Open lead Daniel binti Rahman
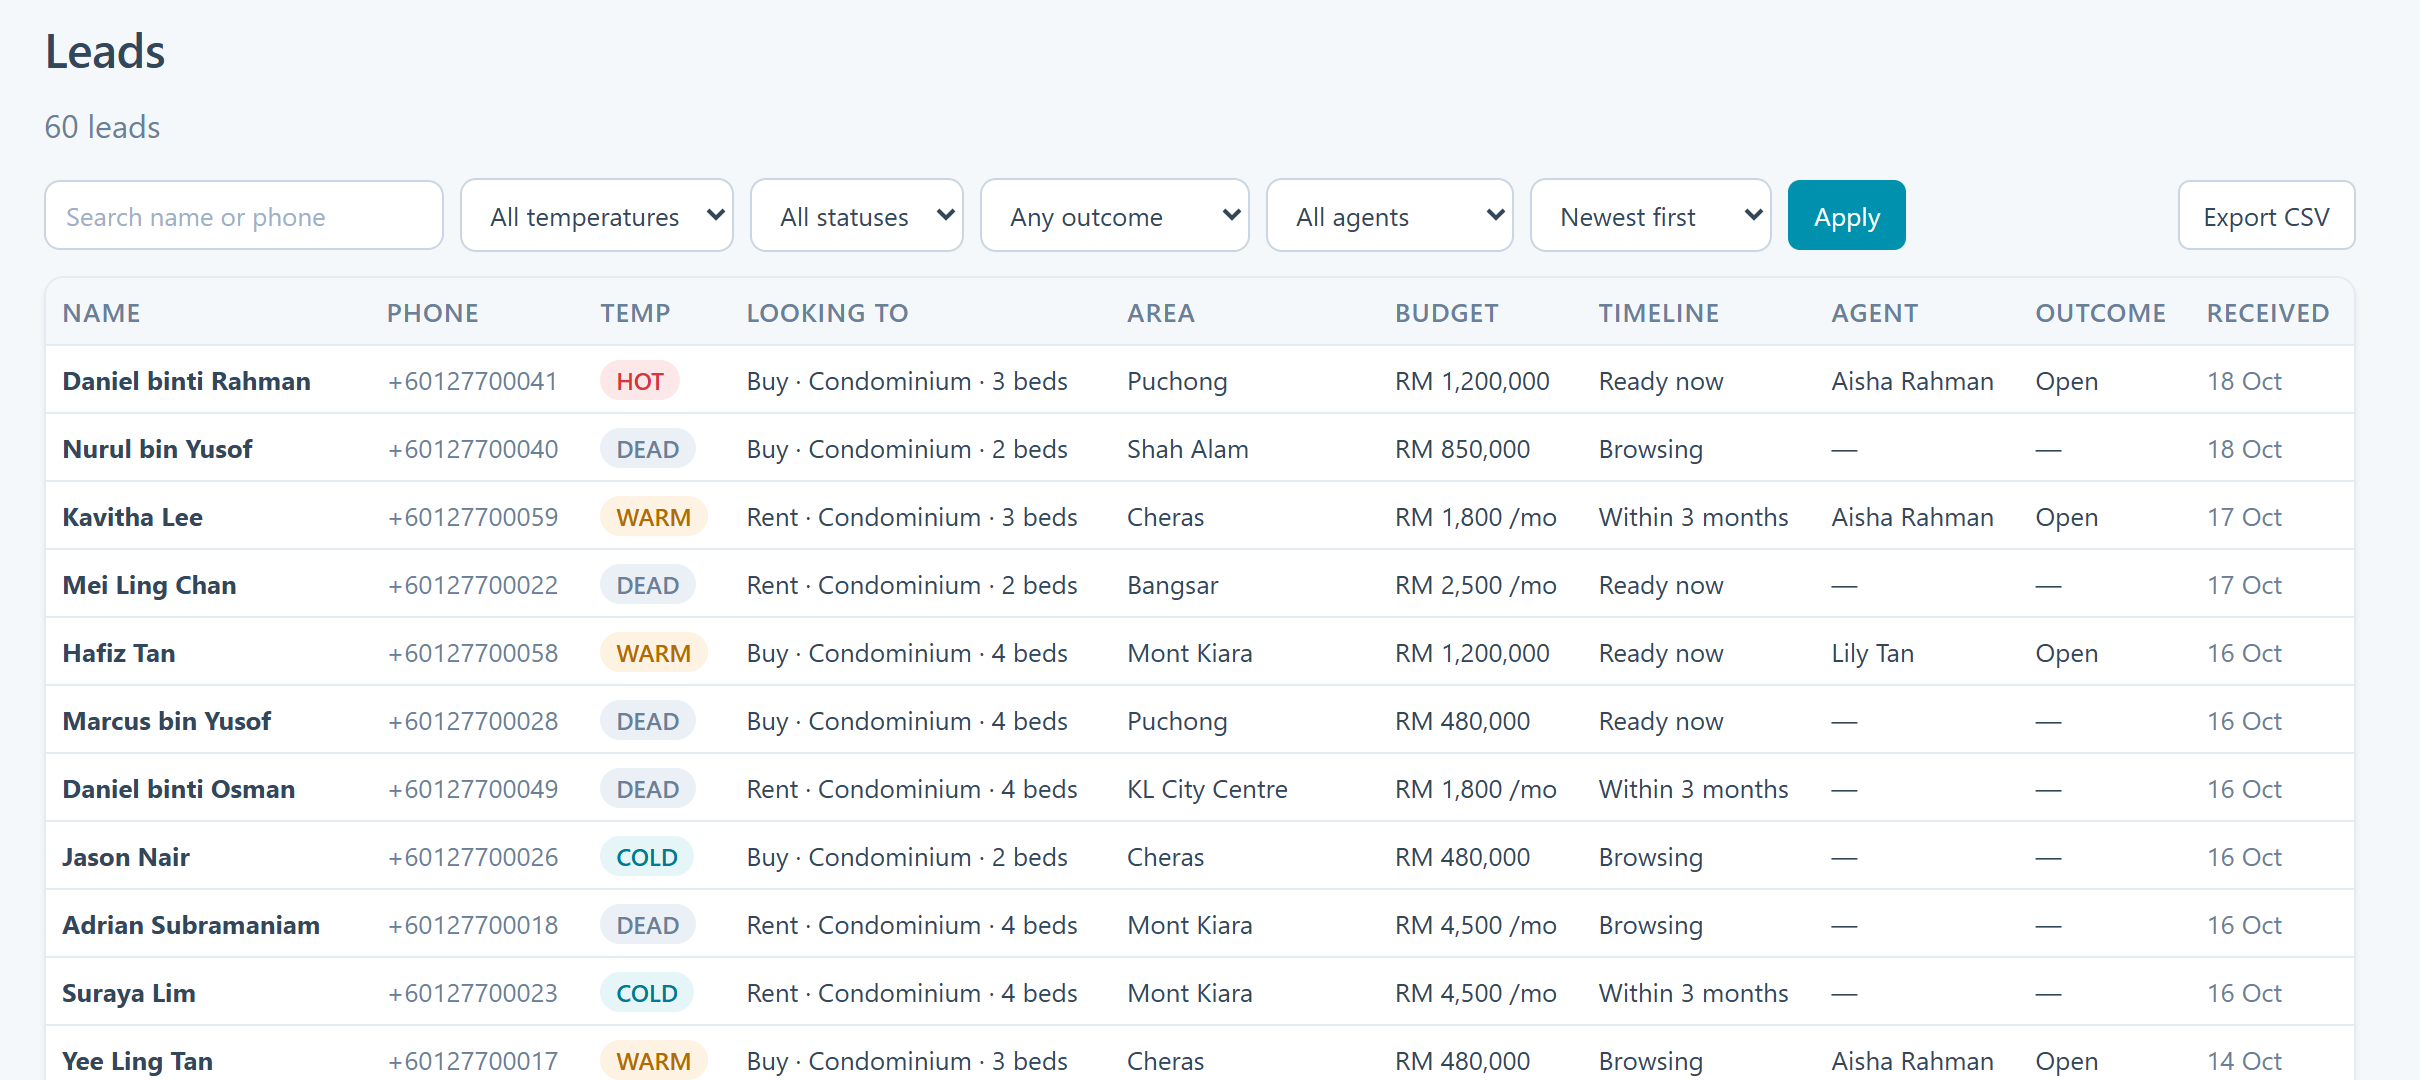 coord(186,381)
